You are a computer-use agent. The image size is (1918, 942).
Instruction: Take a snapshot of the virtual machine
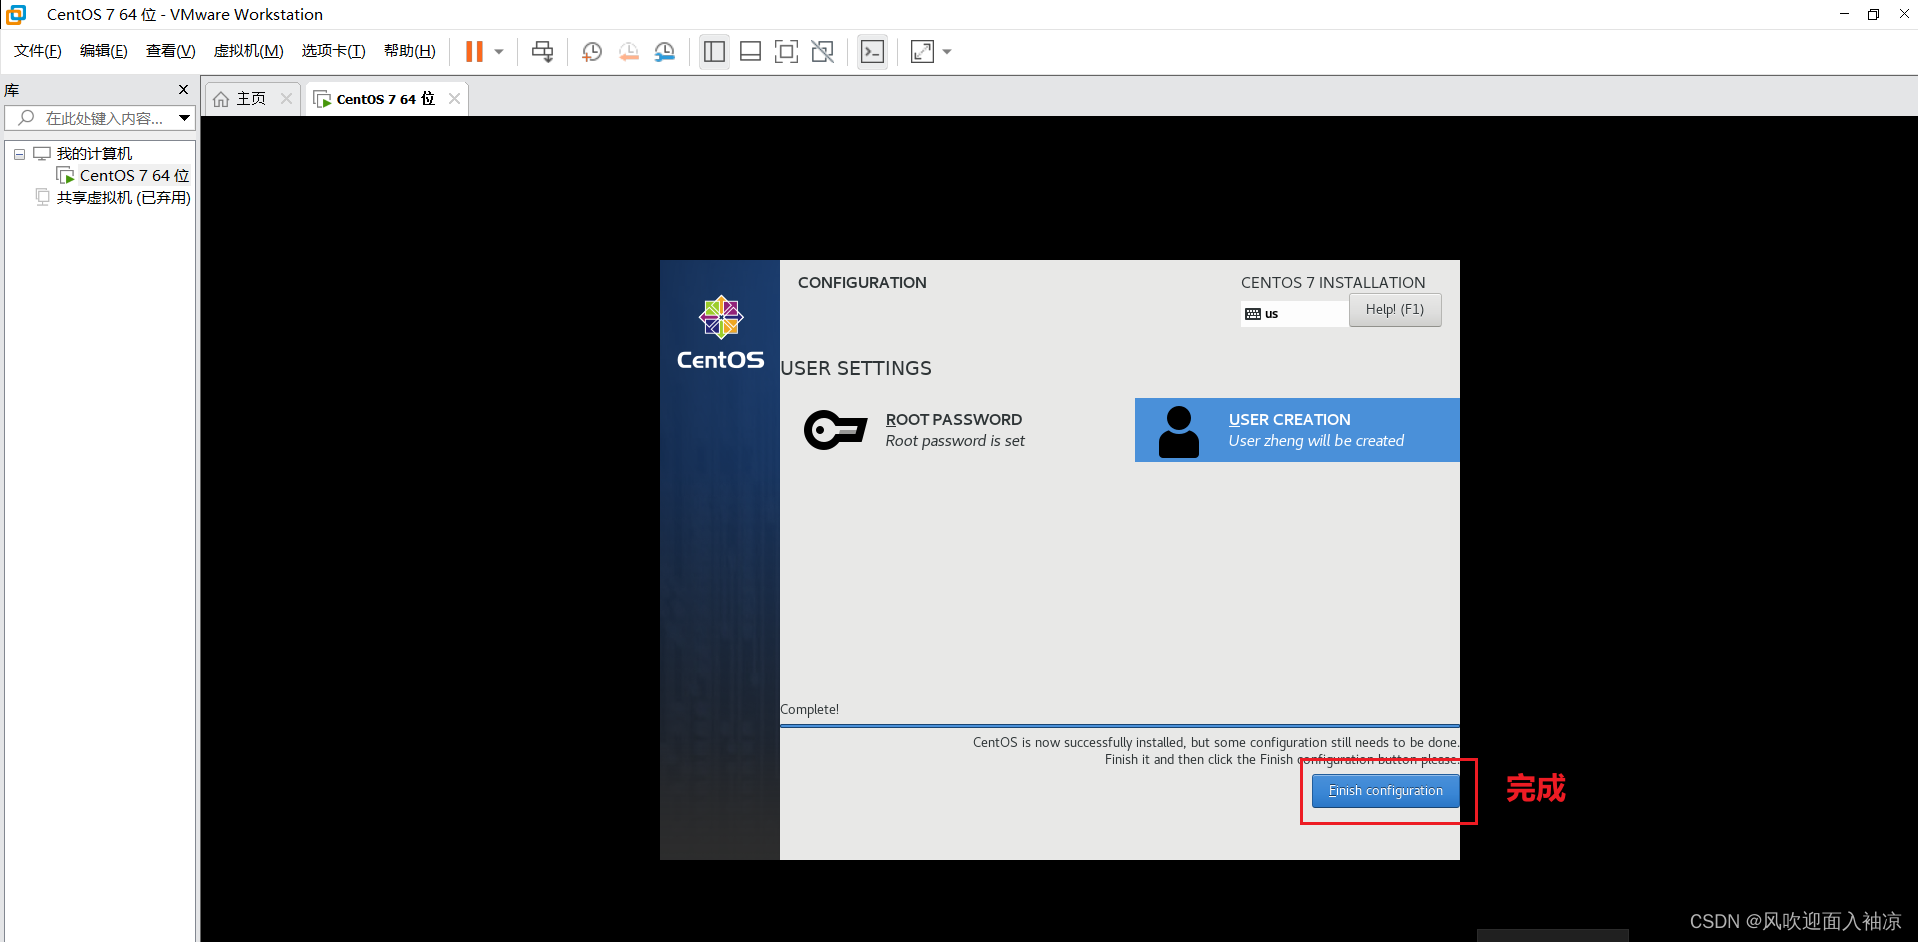pyautogui.click(x=592, y=52)
